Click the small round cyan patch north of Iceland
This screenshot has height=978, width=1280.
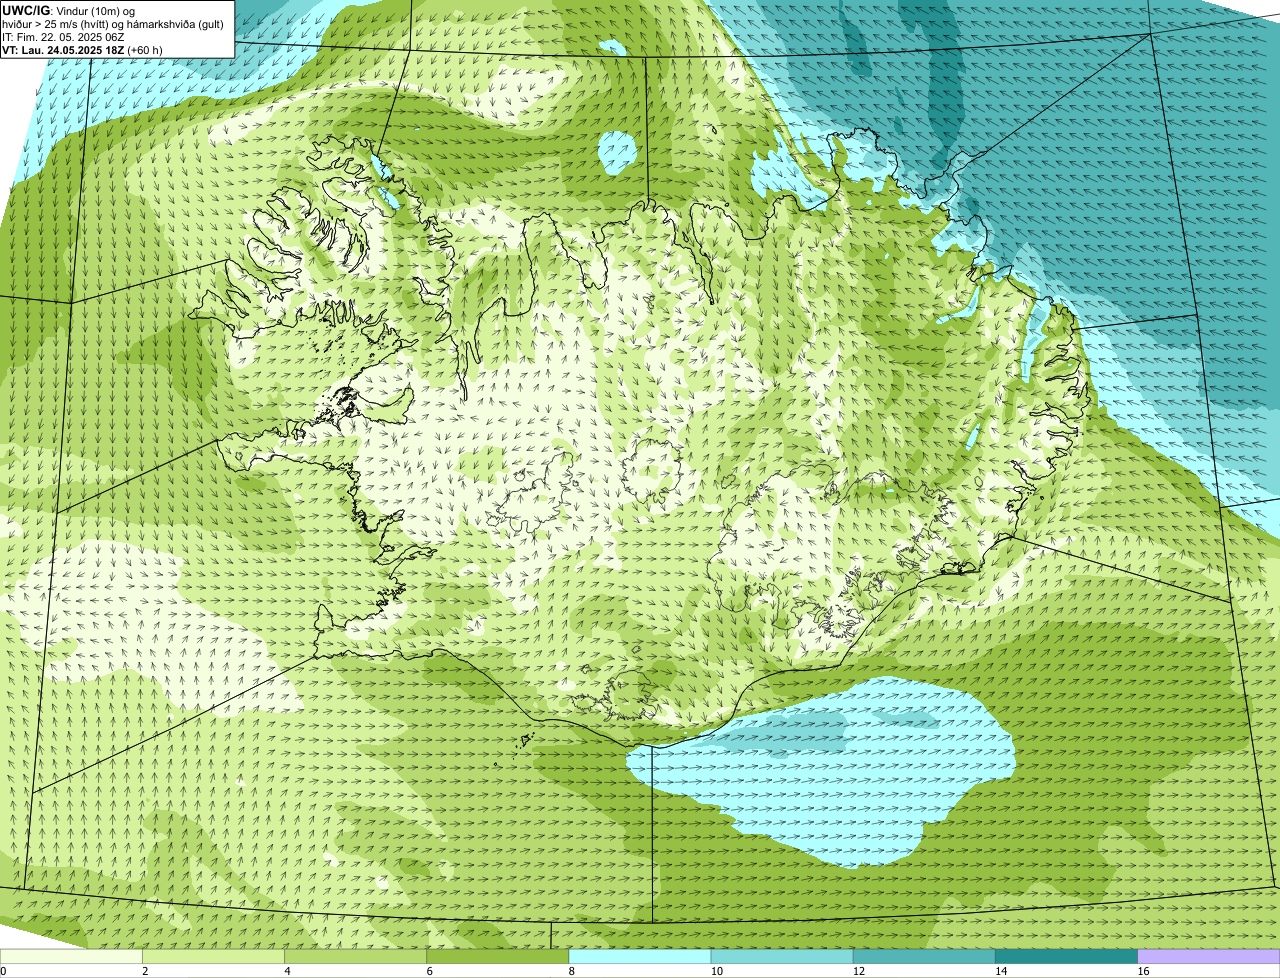click(617, 153)
